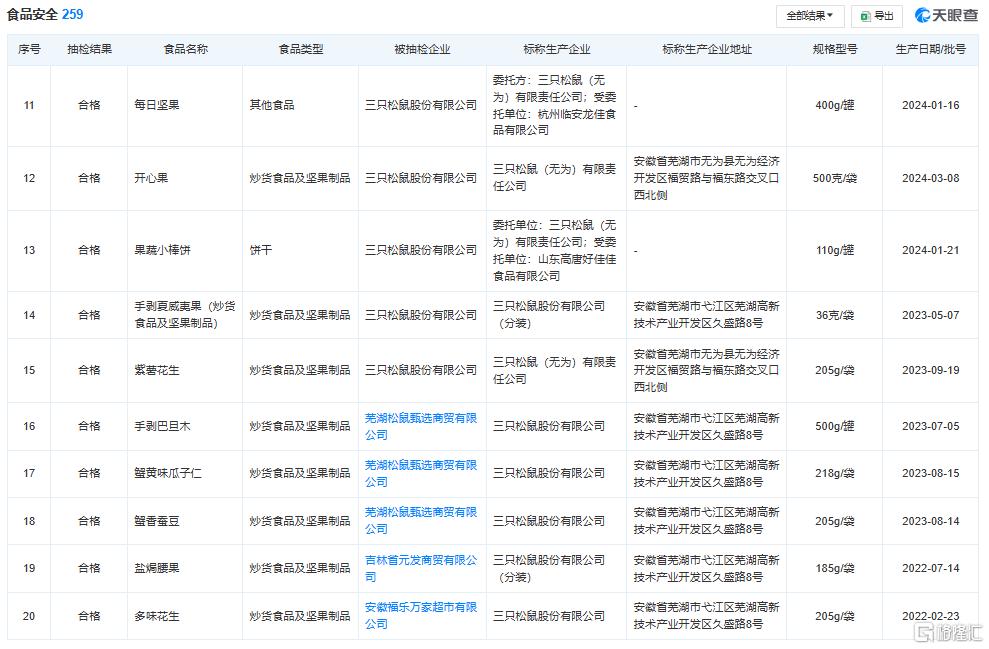Open link 吉林省元发商贸有限公司 in row 19

[x=421, y=568]
